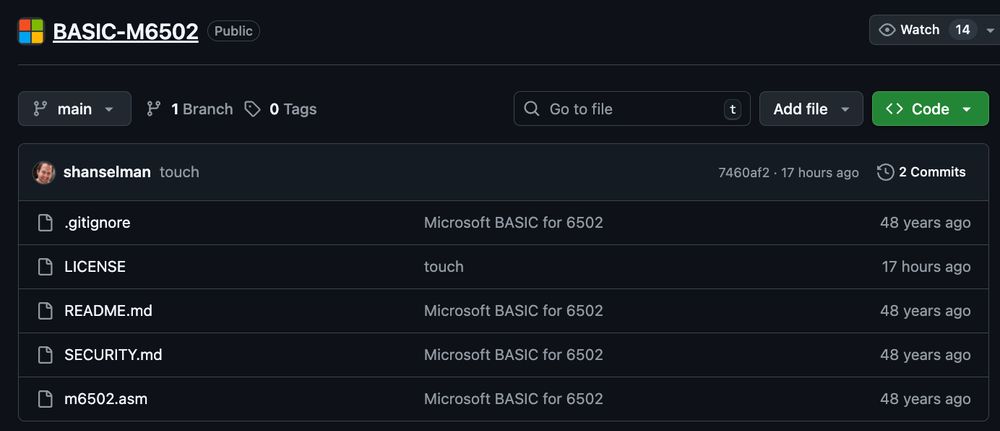Click the Go to file search field
Screen dimensions: 1000x431
tap(632, 109)
